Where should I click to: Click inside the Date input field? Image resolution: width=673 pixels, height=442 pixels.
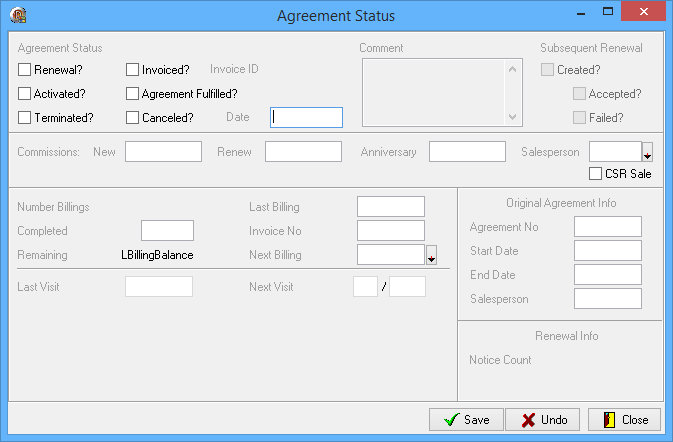[306, 118]
